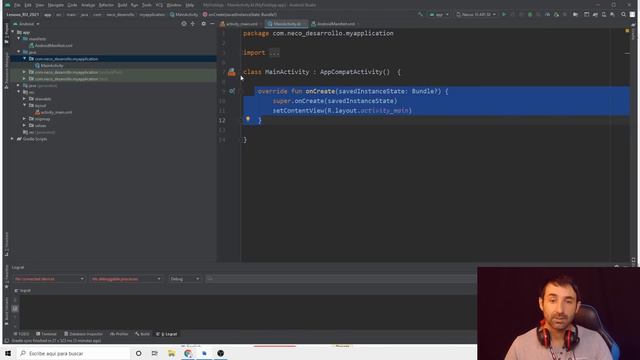The height and width of the screenshot is (360, 640).
Task: Open the Android project view dropdown
Action: pos(27,24)
